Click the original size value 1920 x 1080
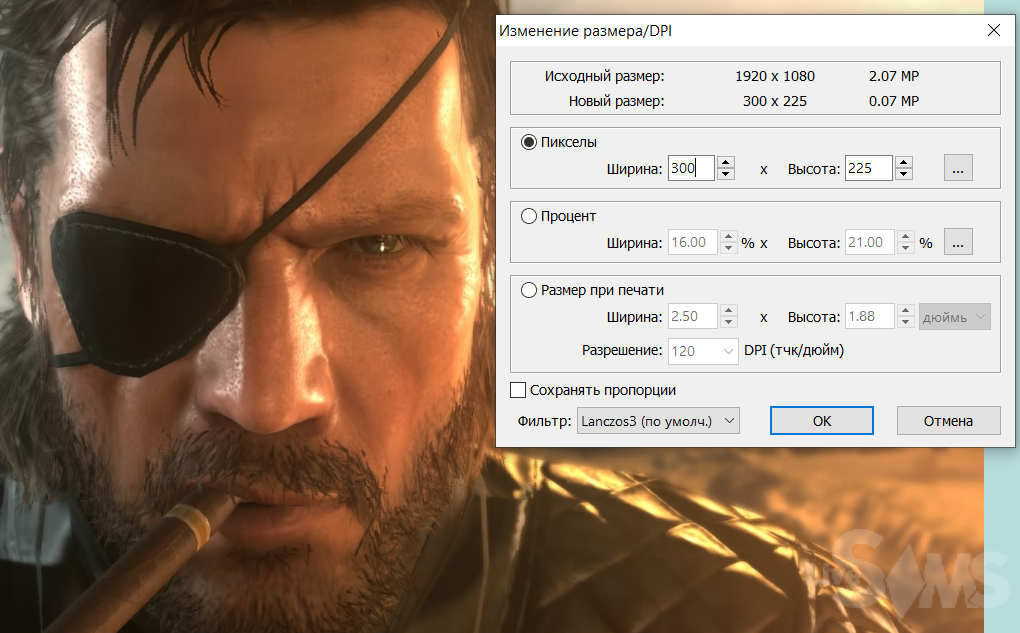 [x=775, y=76]
